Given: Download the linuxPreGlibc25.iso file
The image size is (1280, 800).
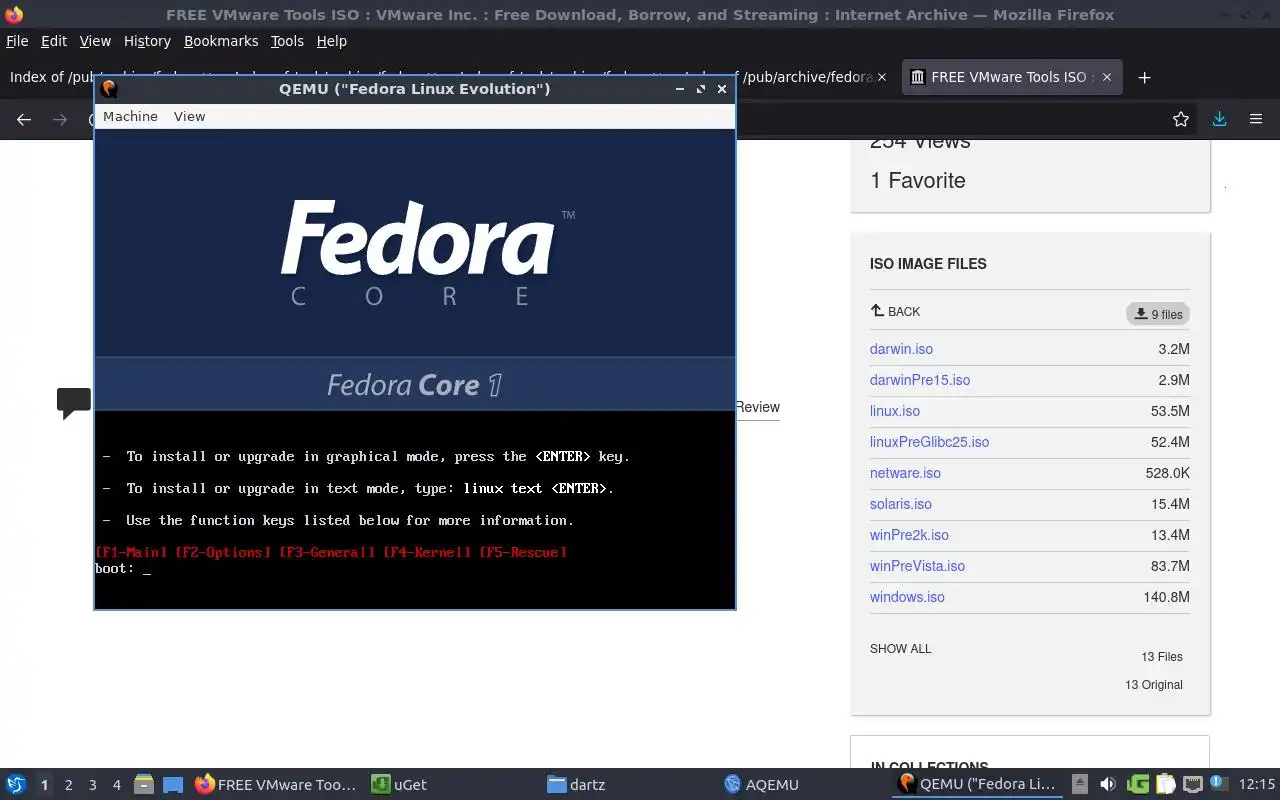Looking at the screenshot, I should 929,442.
